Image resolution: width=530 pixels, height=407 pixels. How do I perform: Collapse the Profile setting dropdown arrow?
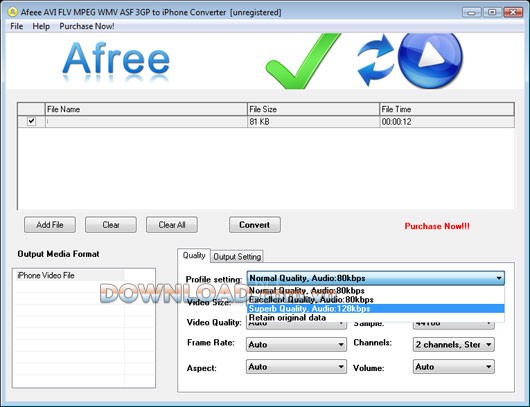[x=499, y=278]
